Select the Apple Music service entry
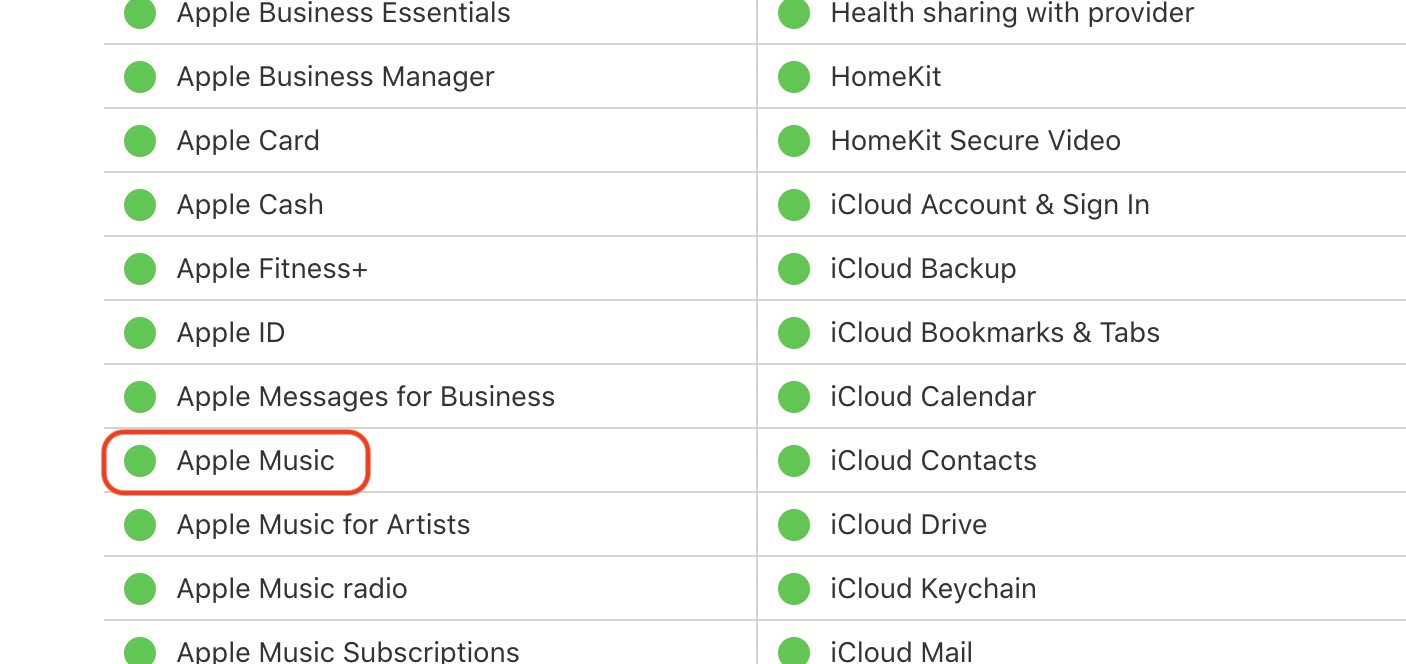The height and width of the screenshot is (664, 1406). [255, 461]
